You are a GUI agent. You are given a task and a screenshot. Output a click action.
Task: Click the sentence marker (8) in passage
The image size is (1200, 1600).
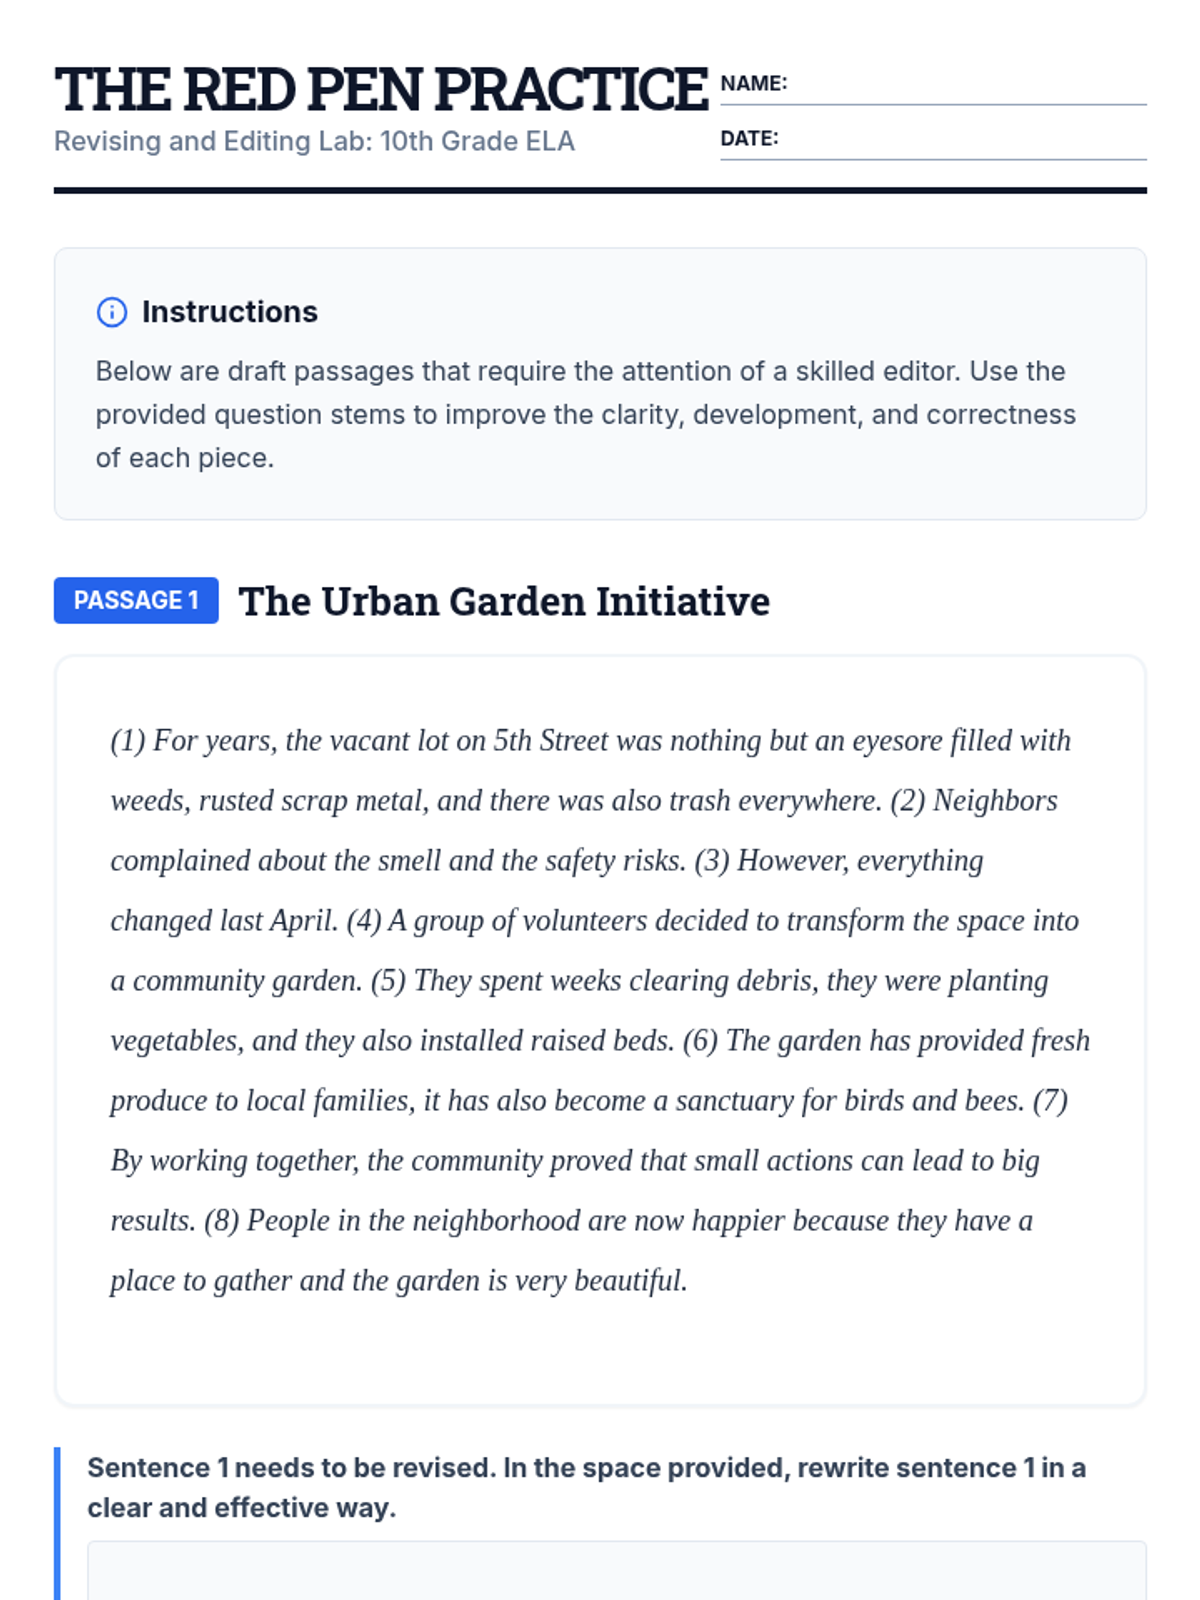(x=221, y=1221)
